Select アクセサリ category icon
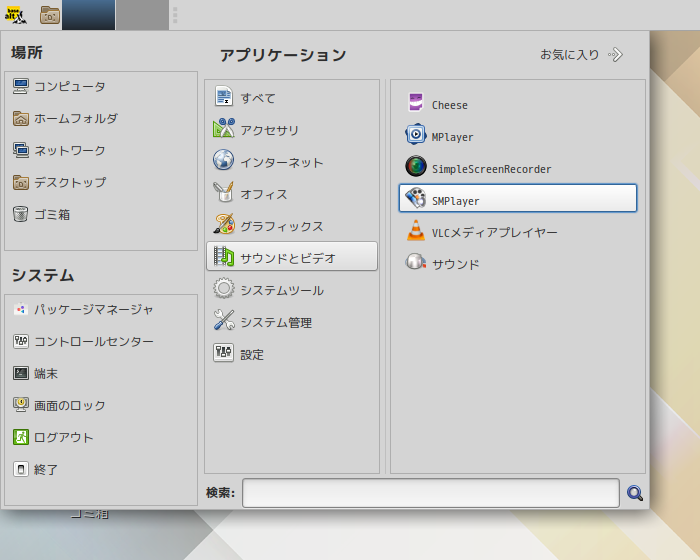The height and width of the screenshot is (560, 700). coord(224,129)
